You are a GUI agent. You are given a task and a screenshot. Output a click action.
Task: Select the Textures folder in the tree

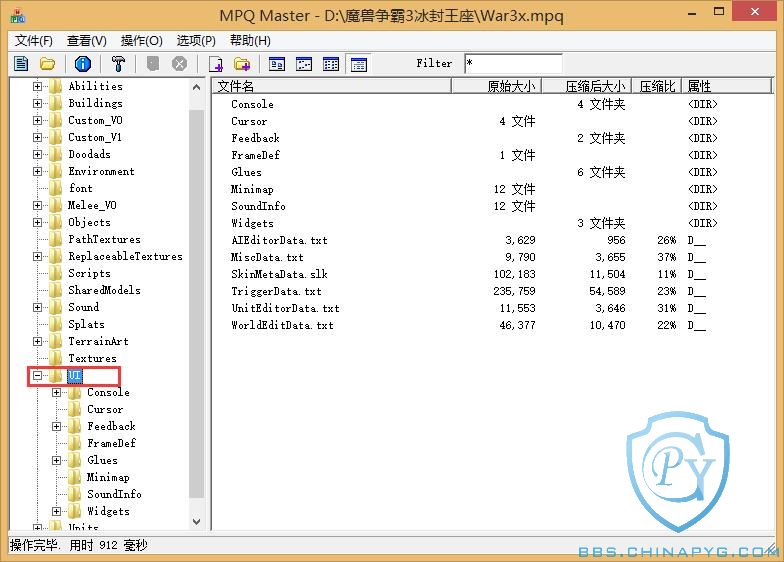[92, 358]
